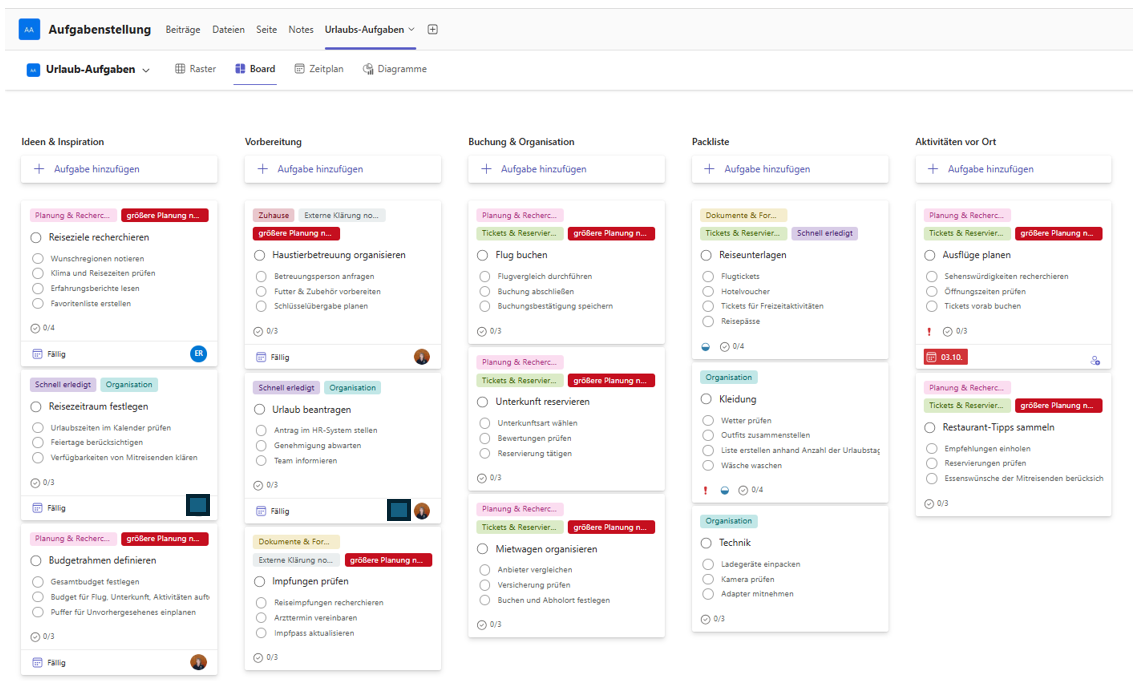The image size is (1140, 681).
Task: Open the Diagramme charts view
Action: click(x=394, y=69)
